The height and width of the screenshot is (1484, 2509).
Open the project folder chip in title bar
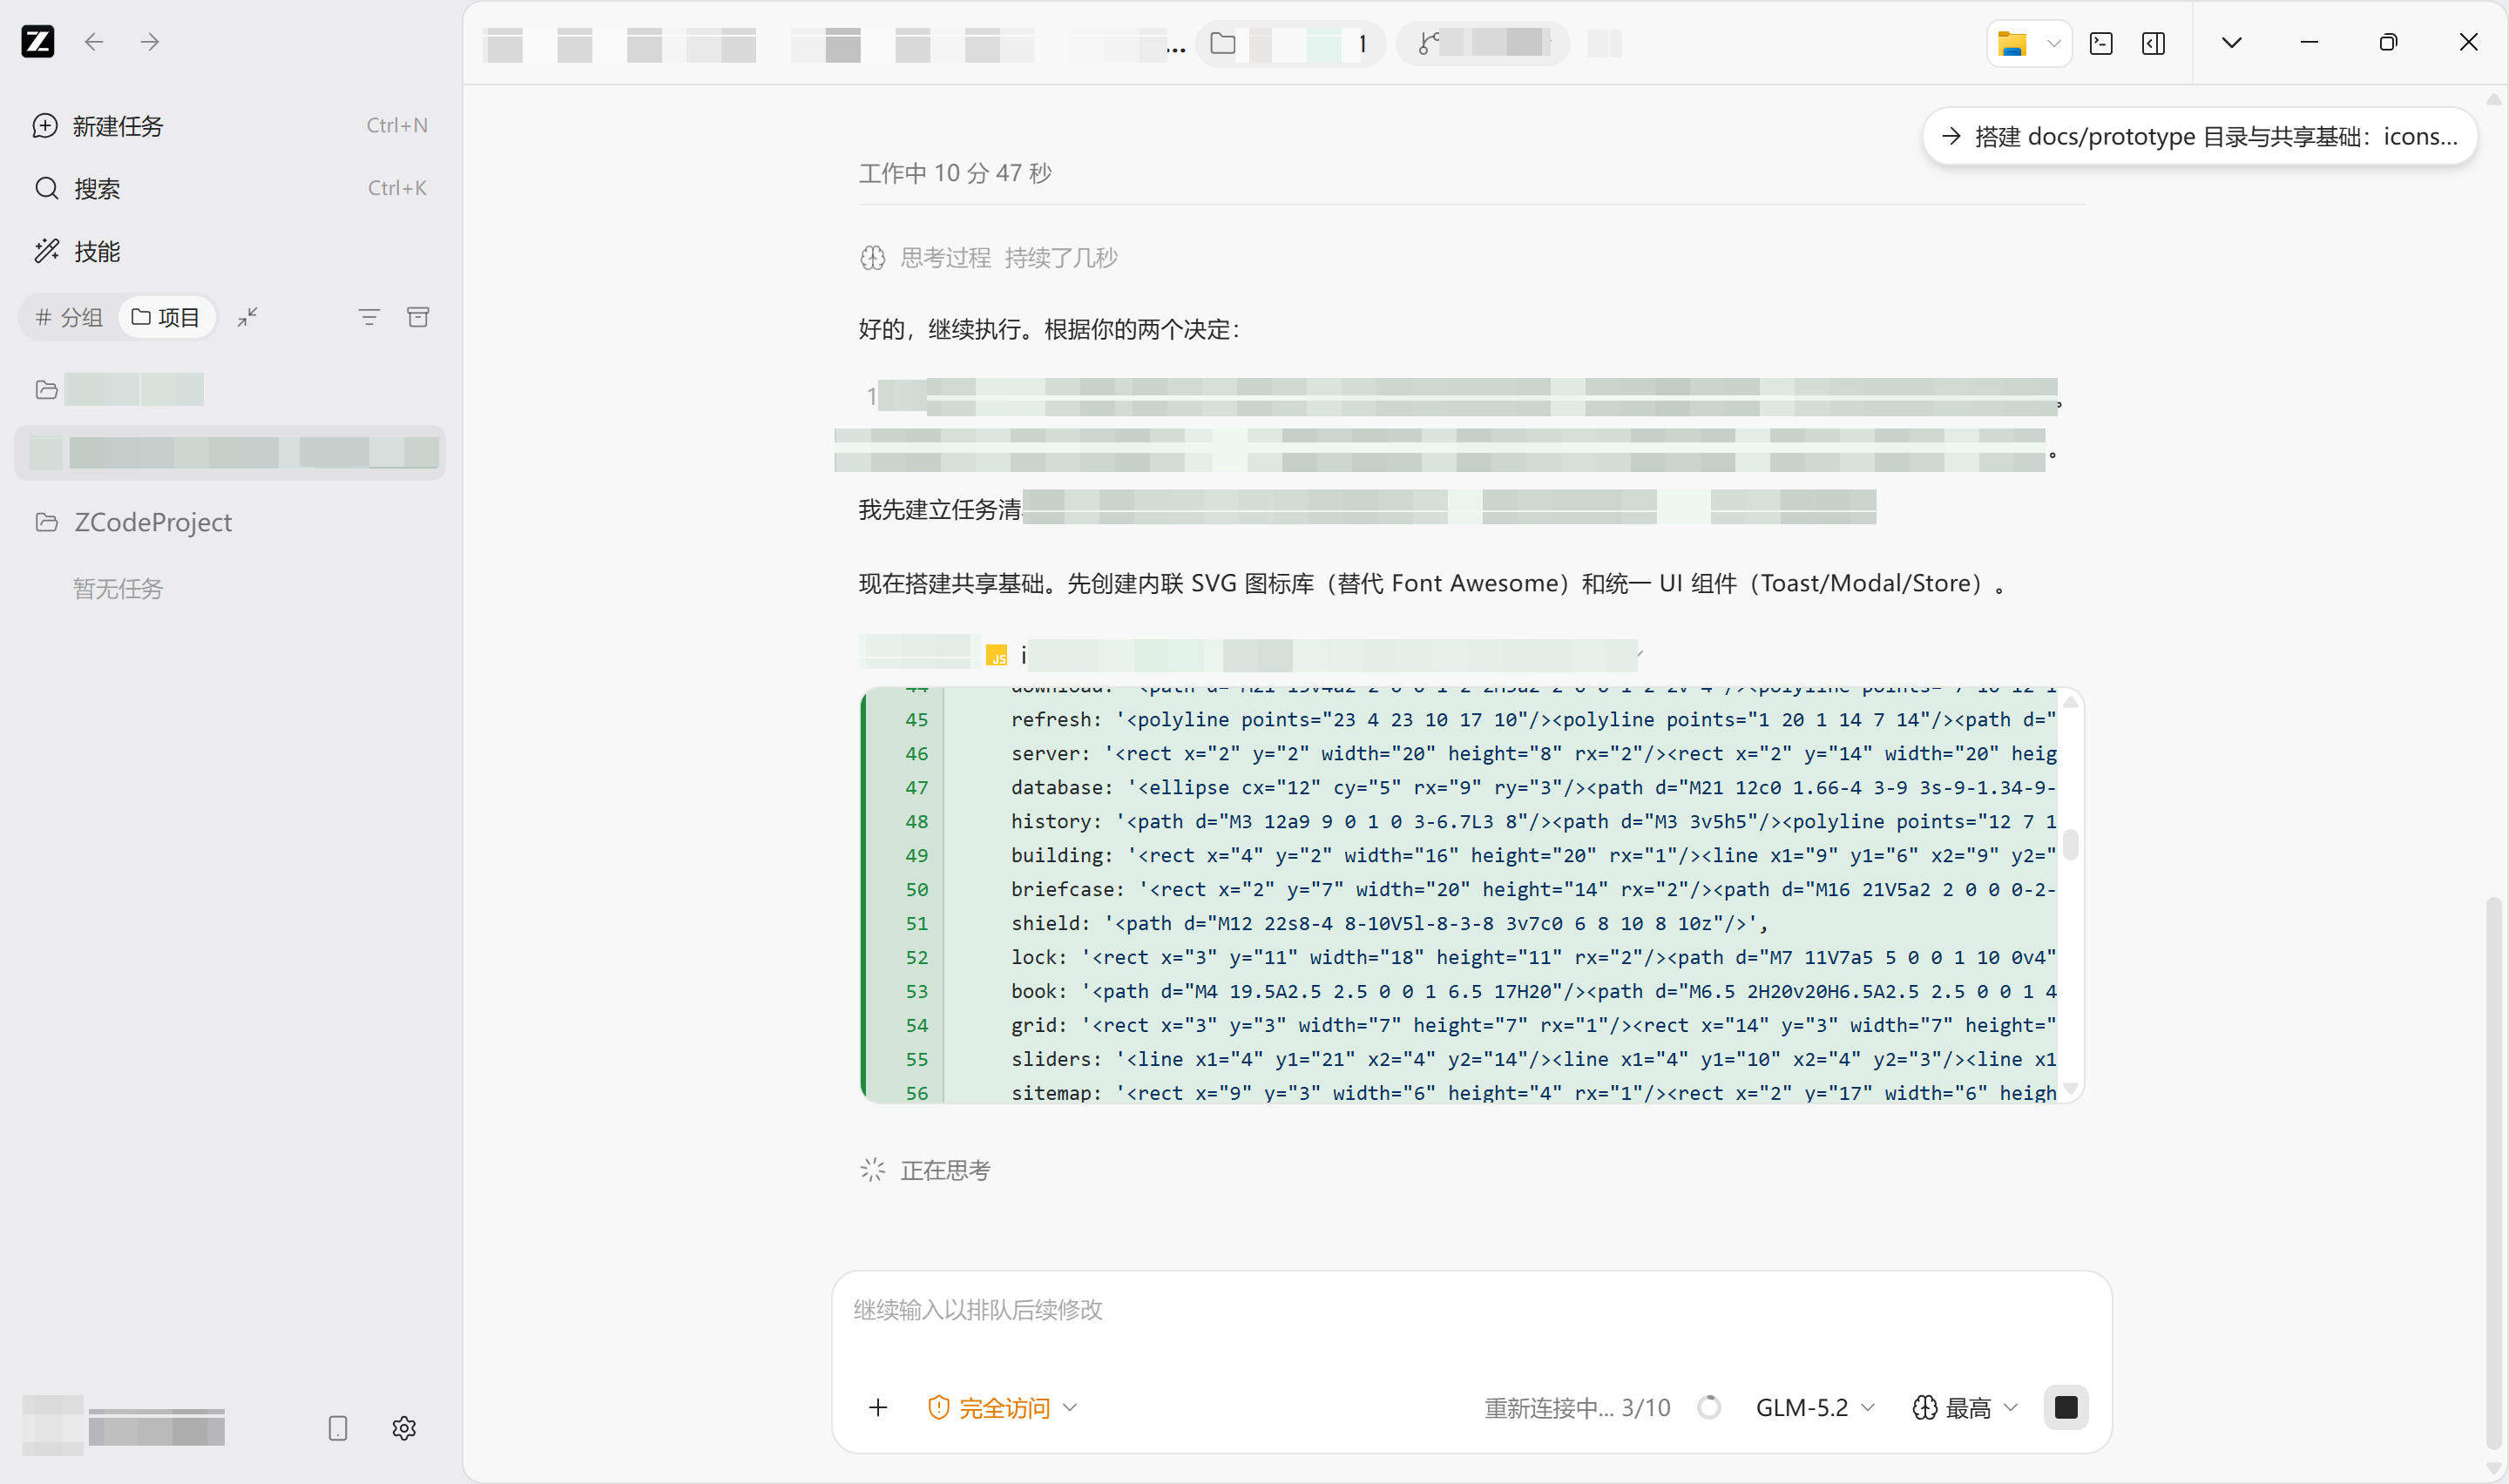coord(1290,43)
